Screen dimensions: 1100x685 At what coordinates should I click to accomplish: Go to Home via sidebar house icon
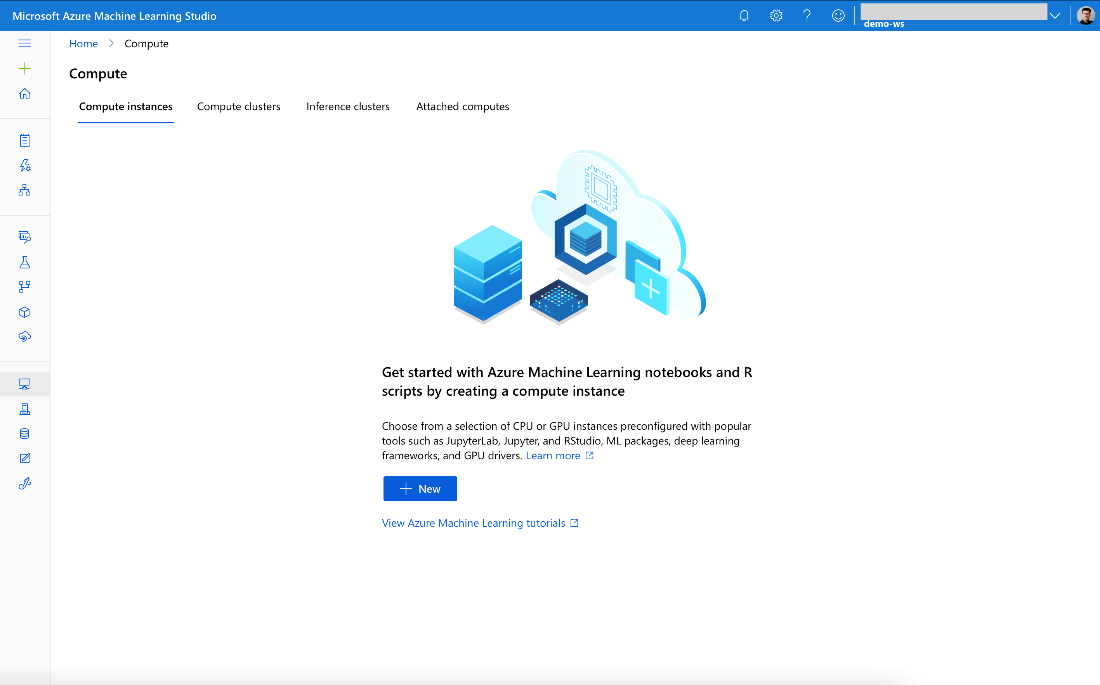[x=25, y=93]
